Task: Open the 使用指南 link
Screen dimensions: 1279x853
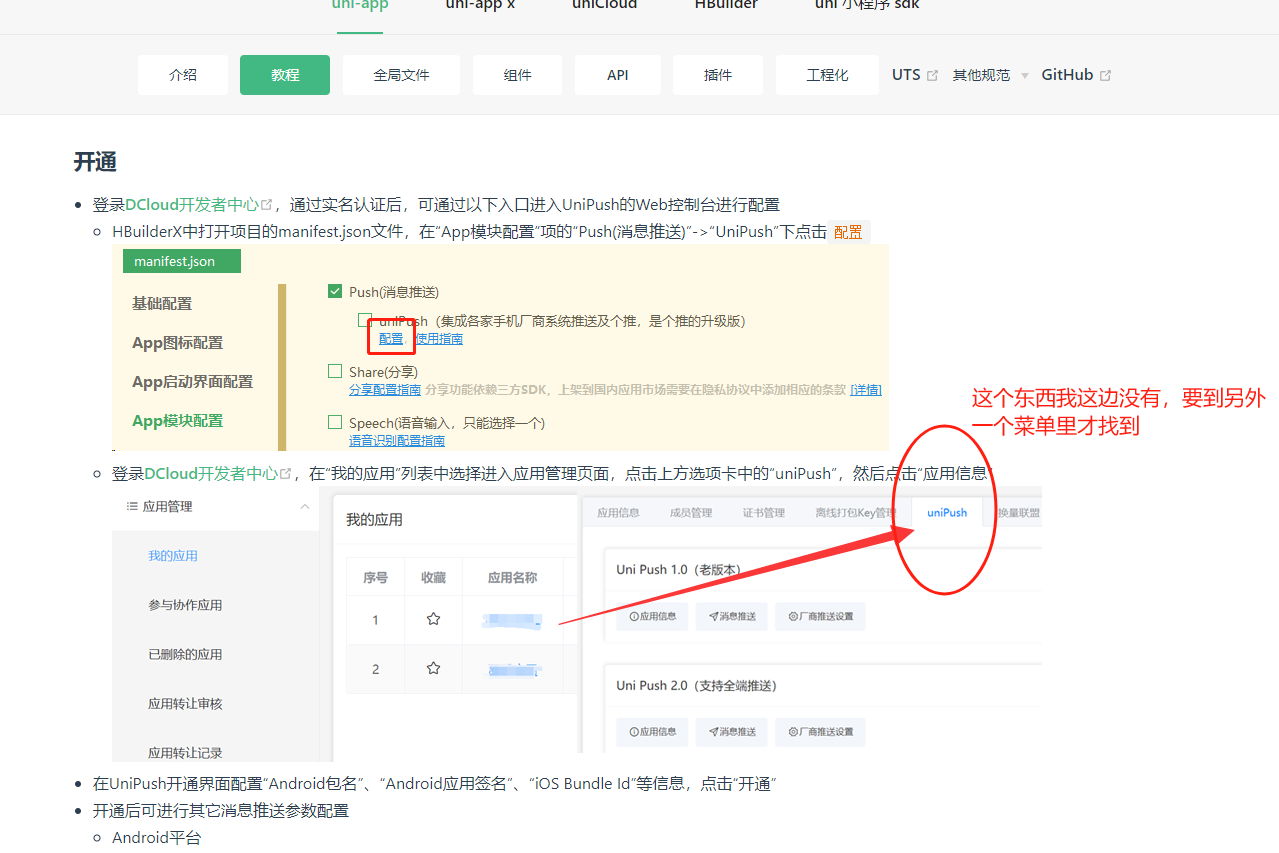Action: click(x=439, y=339)
